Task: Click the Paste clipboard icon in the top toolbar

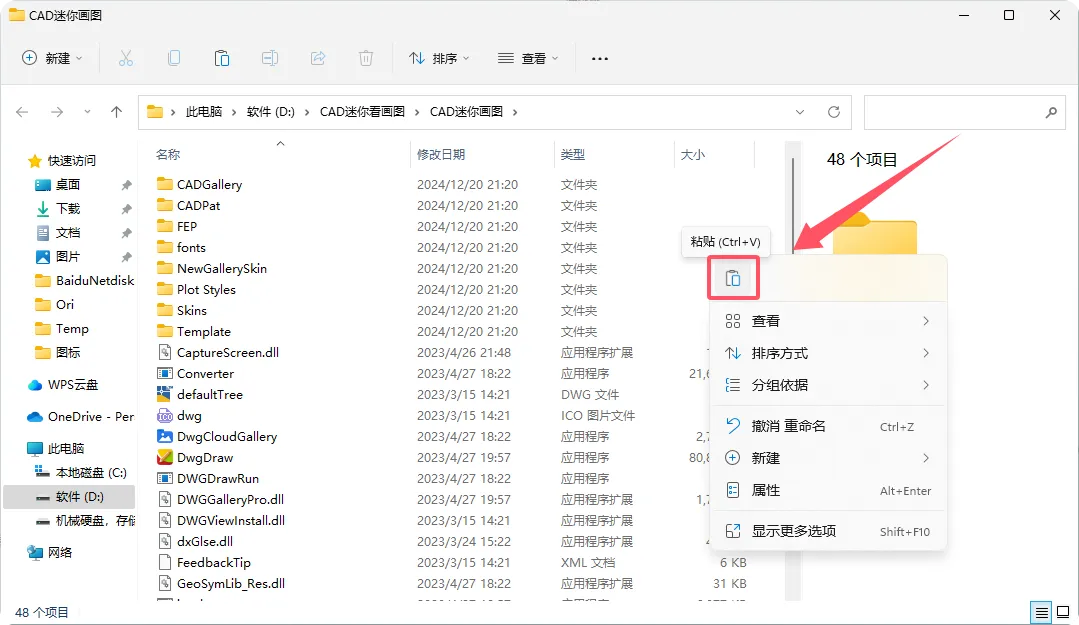Action: point(222,59)
